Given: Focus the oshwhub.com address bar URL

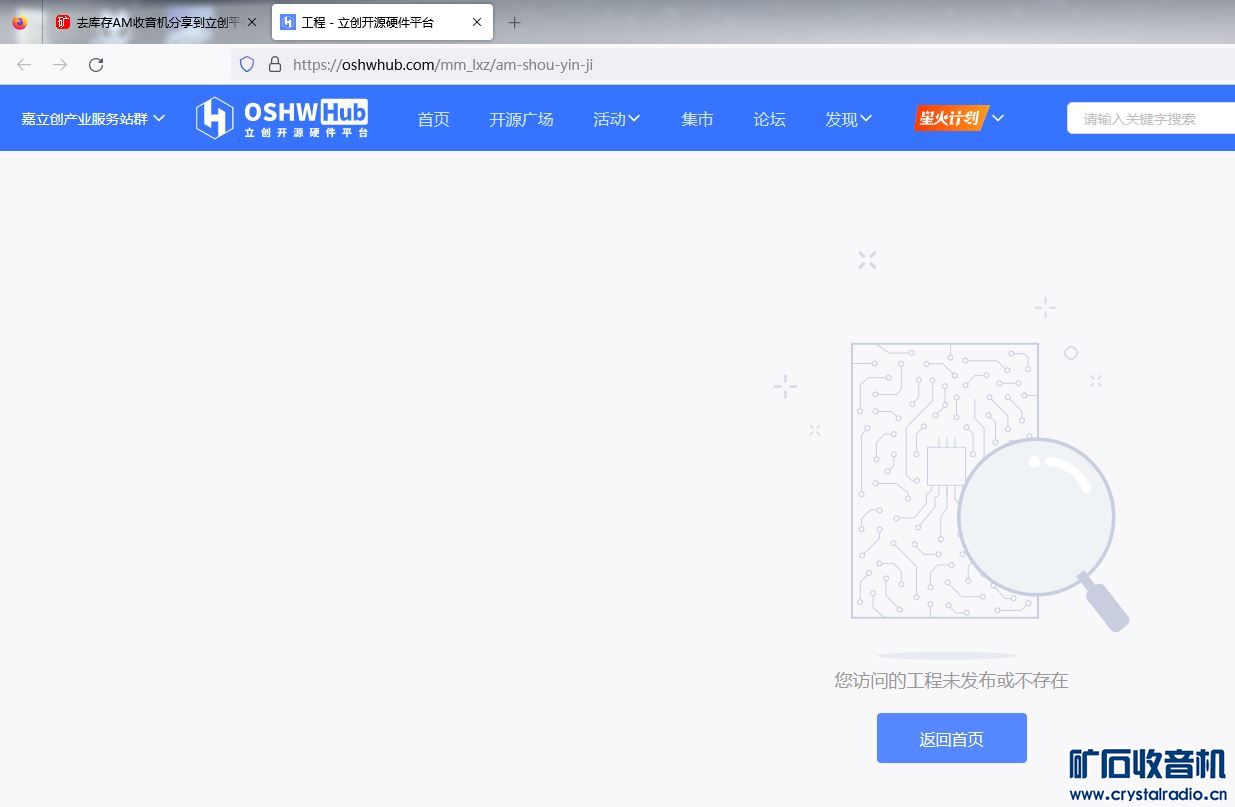Looking at the screenshot, I should pos(443,65).
